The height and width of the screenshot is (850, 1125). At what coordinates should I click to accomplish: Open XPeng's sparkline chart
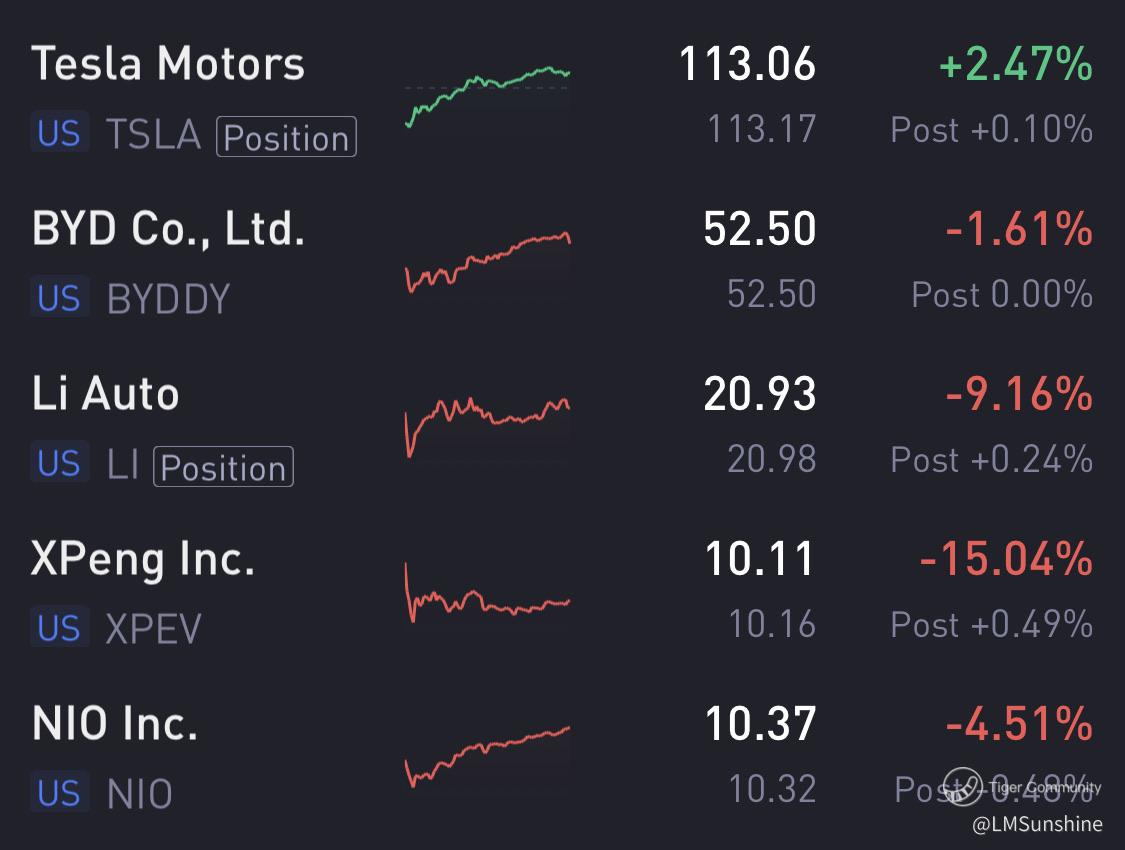pos(488,592)
